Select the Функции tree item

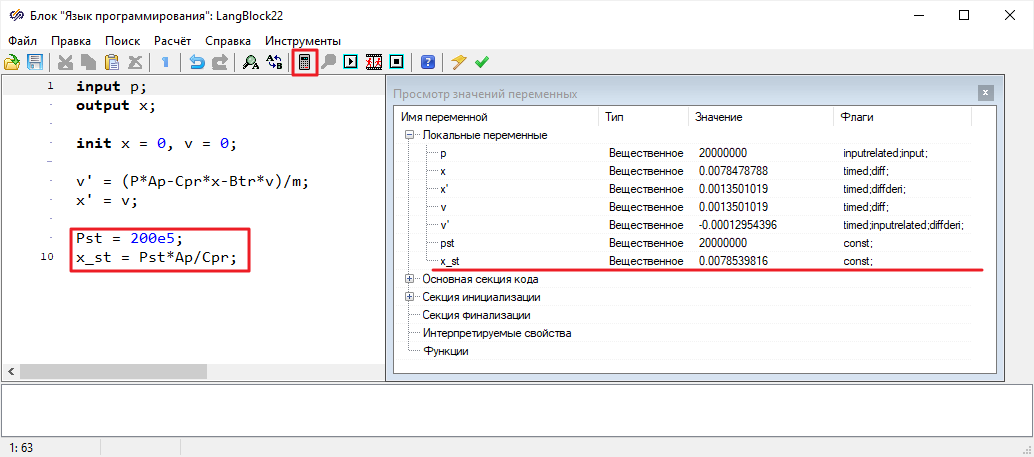tap(445, 351)
